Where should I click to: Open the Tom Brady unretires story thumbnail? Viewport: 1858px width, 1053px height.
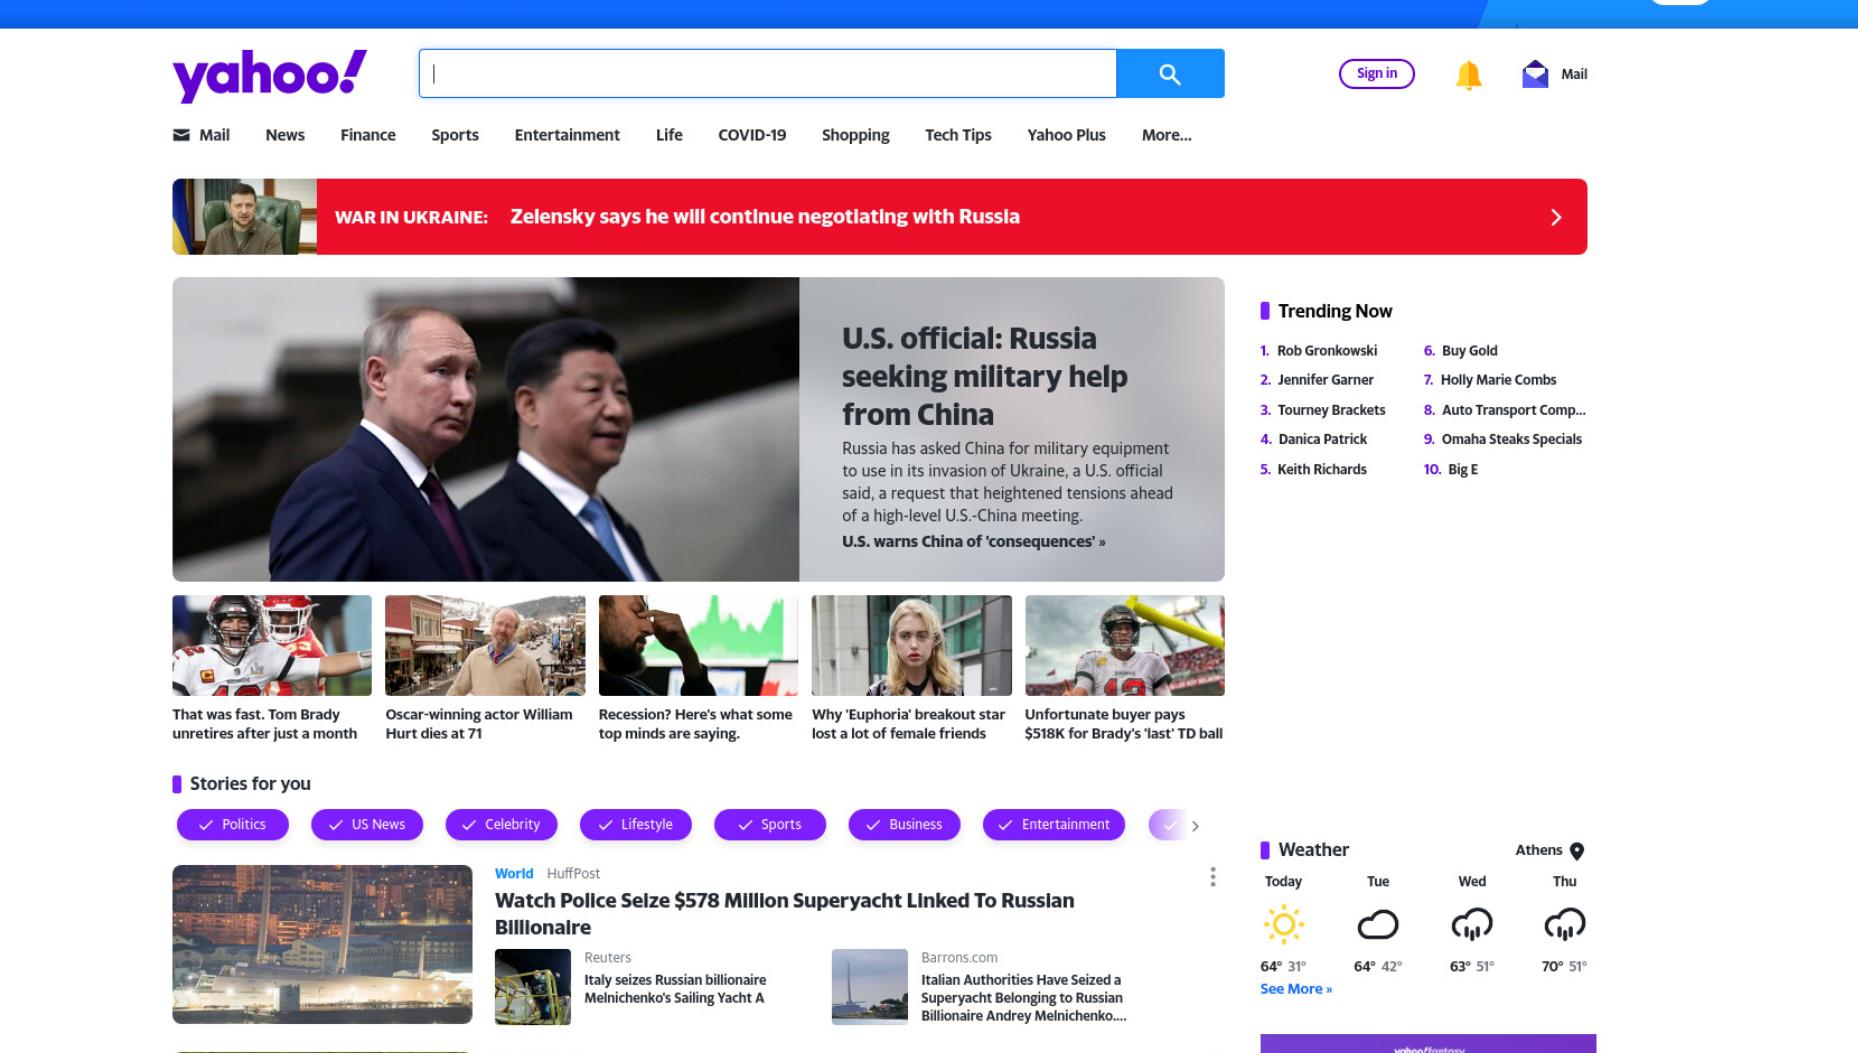(x=272, y=646)
